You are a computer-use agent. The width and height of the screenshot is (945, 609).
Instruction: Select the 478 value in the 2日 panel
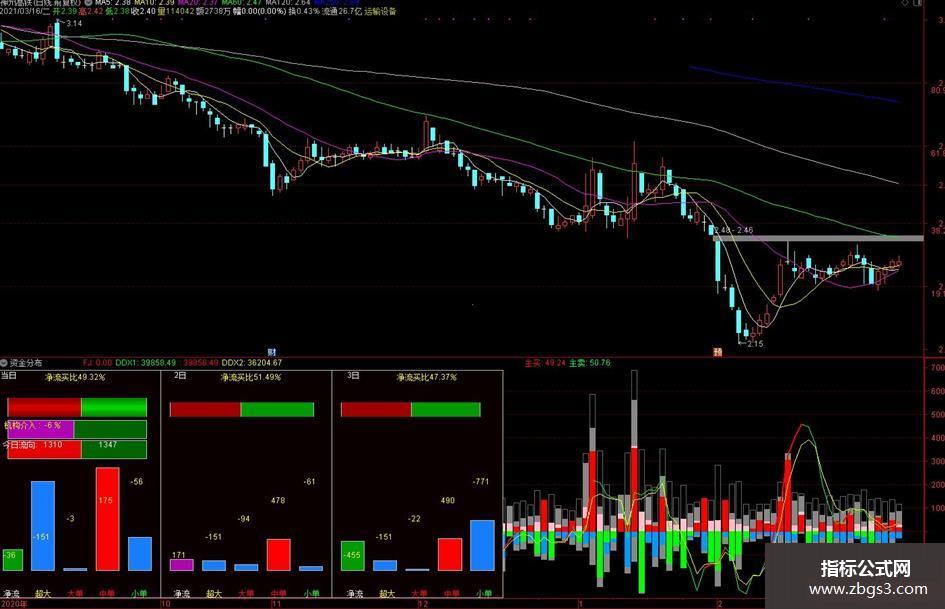[x=278, y=500]
